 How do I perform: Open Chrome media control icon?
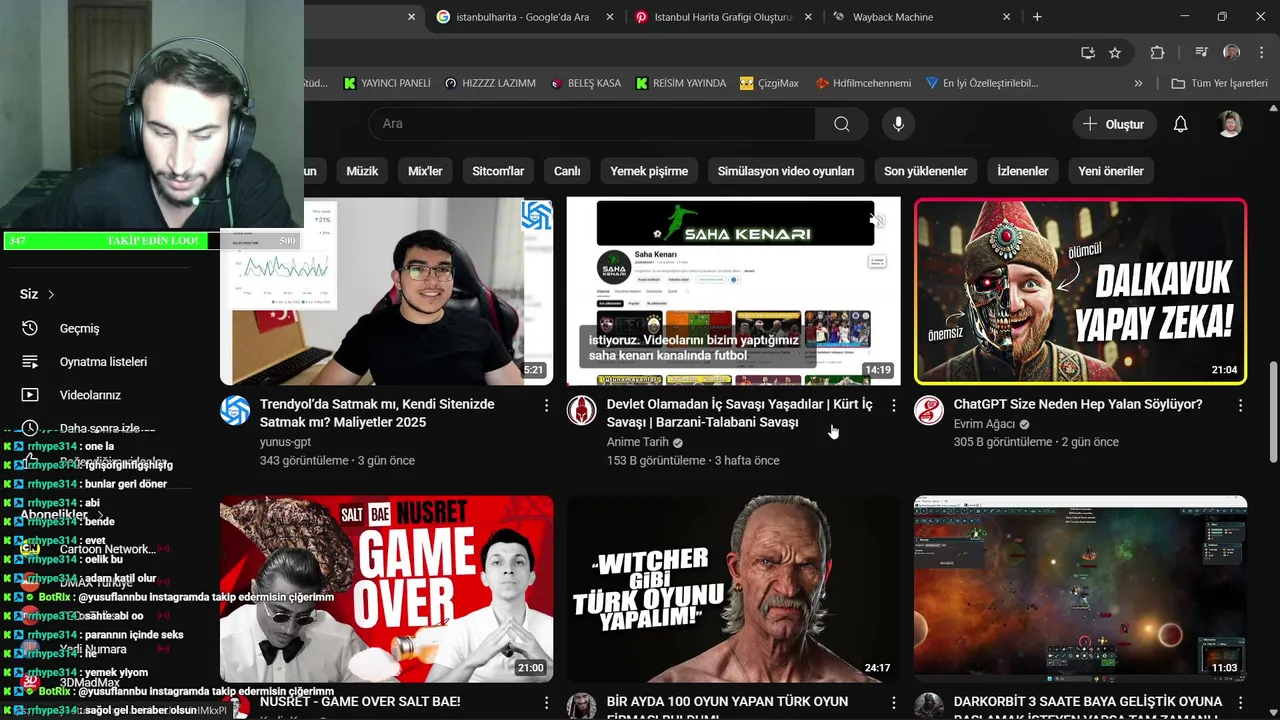(1201, 53)
